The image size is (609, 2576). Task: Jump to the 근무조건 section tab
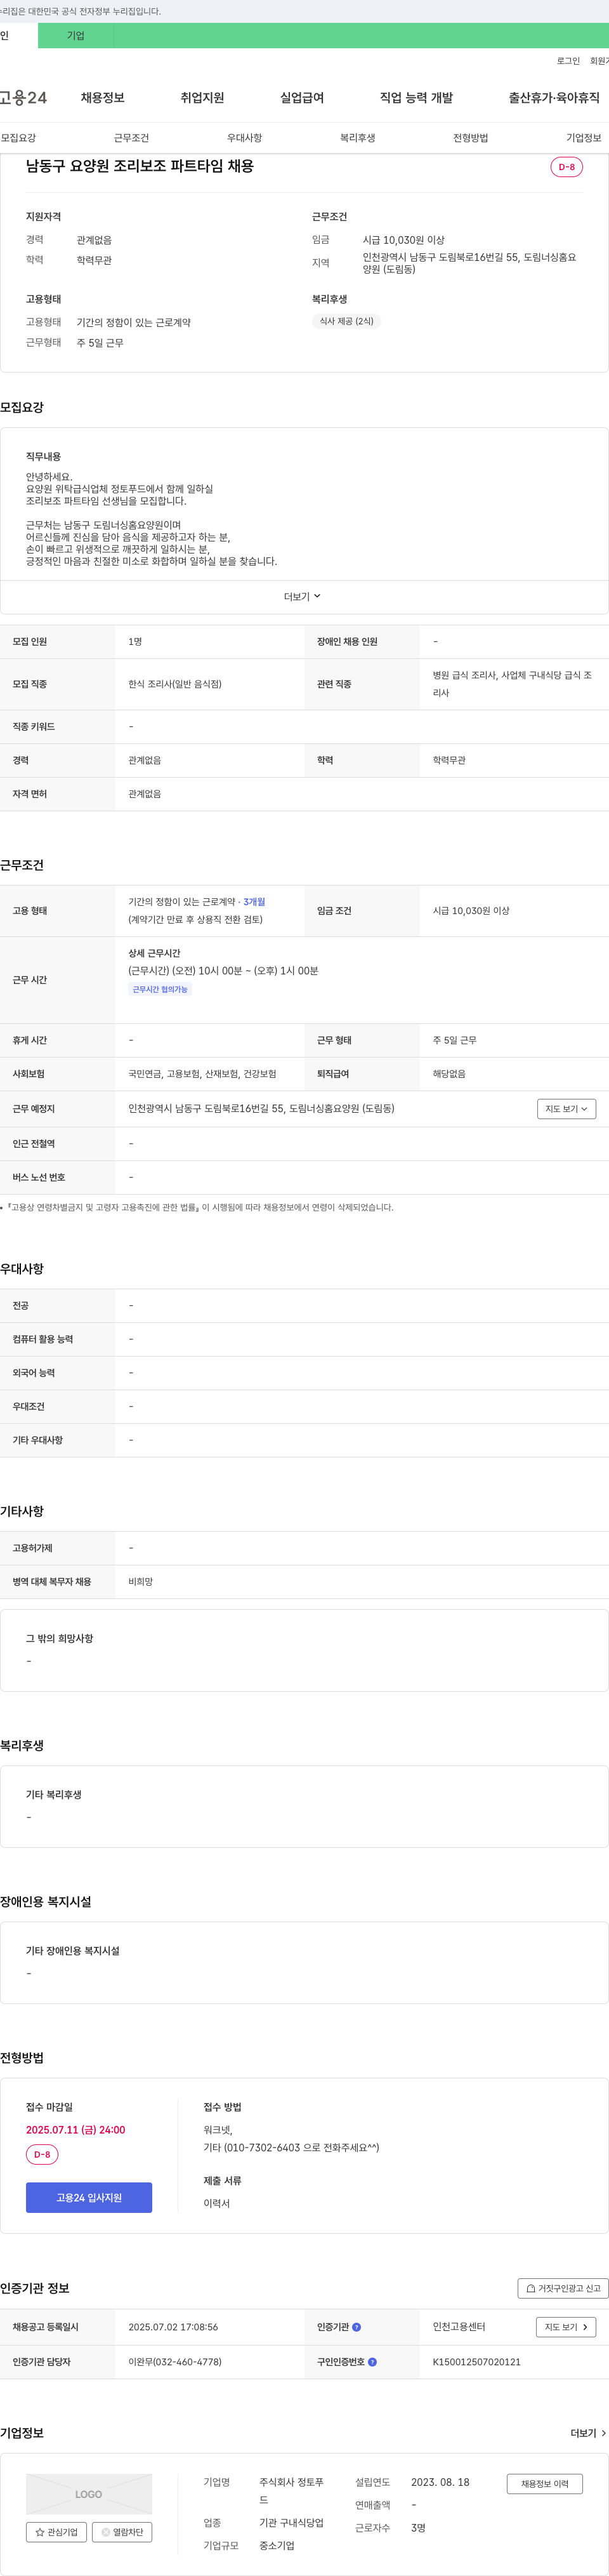pyautogui.click(x=131, y=138)
